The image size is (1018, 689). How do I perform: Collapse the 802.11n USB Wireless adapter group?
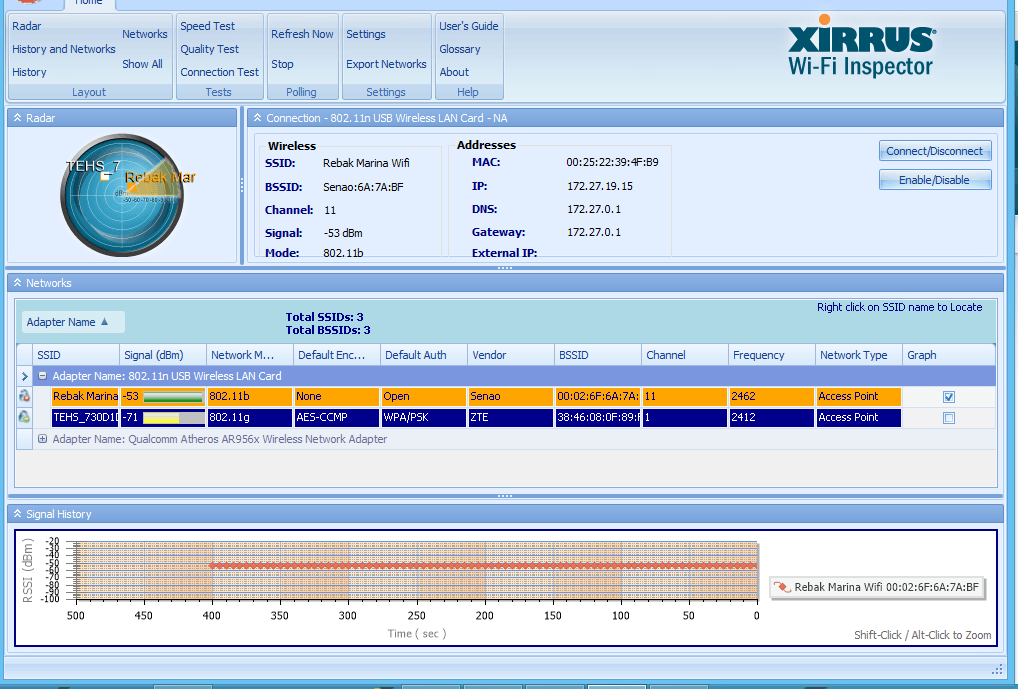pos(43,376)
